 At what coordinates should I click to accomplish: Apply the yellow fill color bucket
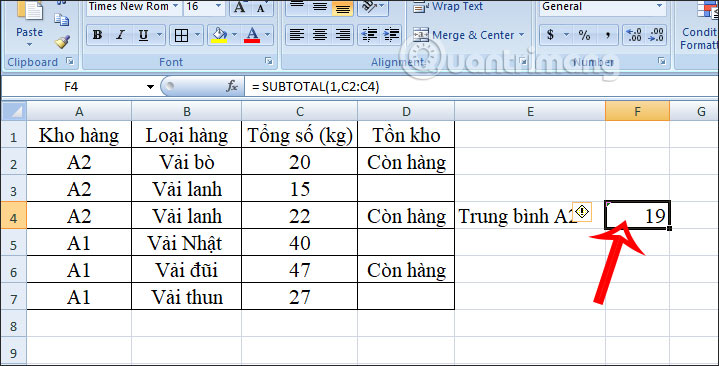219,35
